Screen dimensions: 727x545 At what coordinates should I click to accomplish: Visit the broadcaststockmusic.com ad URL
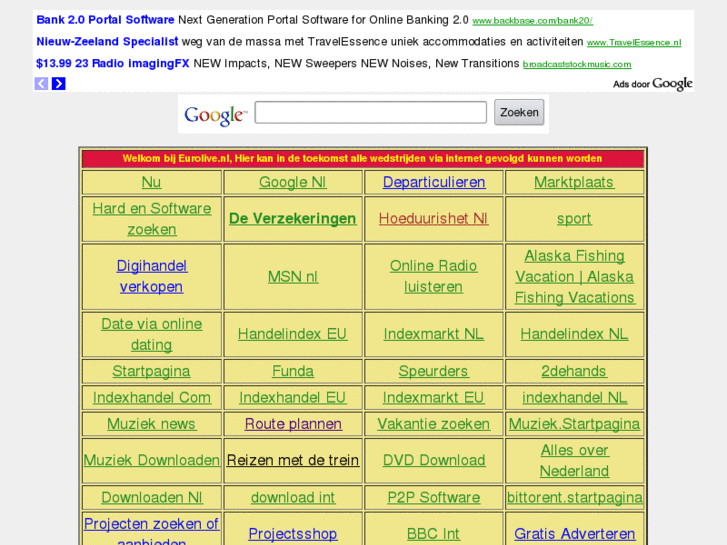click(576, 65)
